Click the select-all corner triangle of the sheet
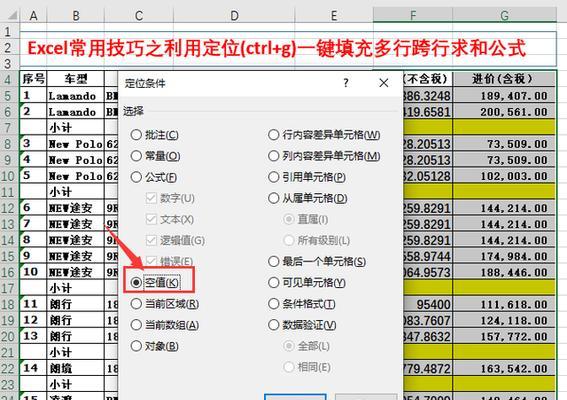 pos(12,15)
